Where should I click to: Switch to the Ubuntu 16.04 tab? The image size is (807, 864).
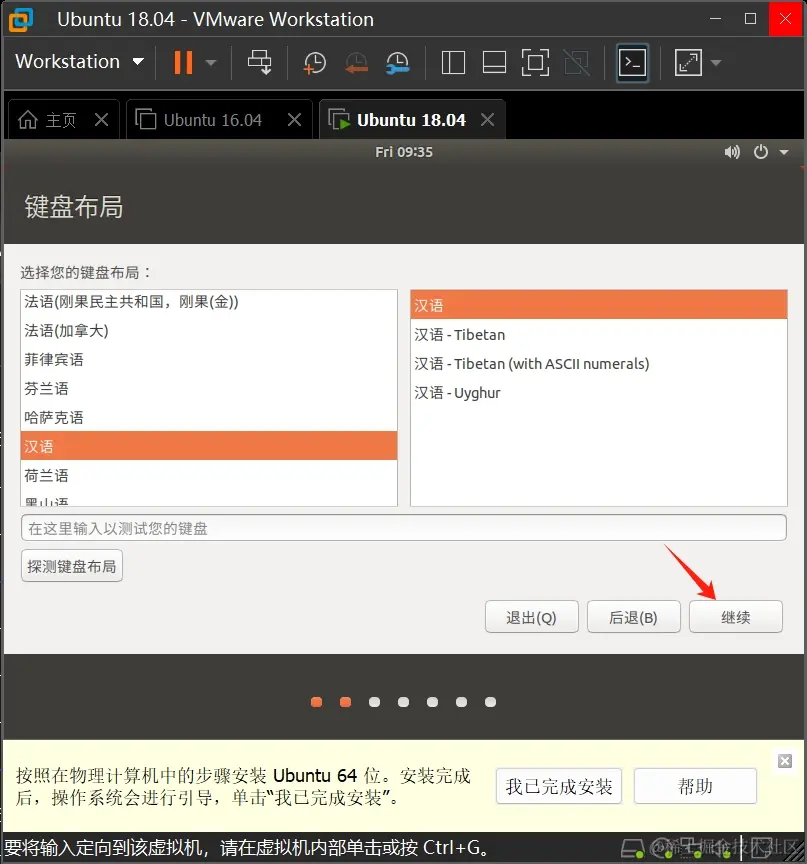pos(199,120)
